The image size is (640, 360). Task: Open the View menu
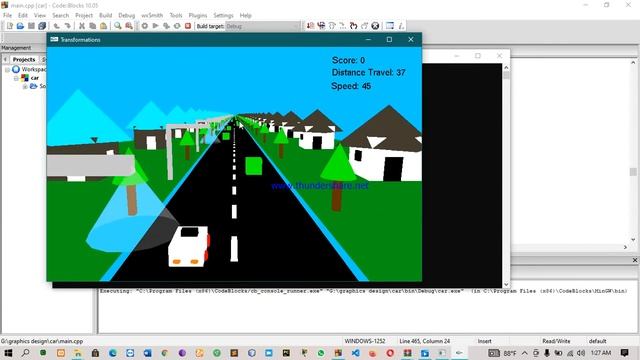[40, 15]
